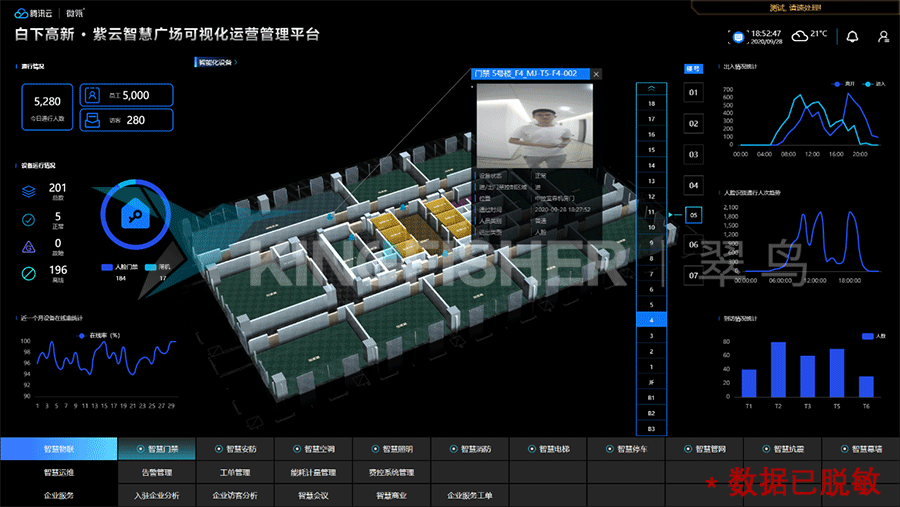Open the 企业服务 main tab
The image size is (900, 507).
59,496
